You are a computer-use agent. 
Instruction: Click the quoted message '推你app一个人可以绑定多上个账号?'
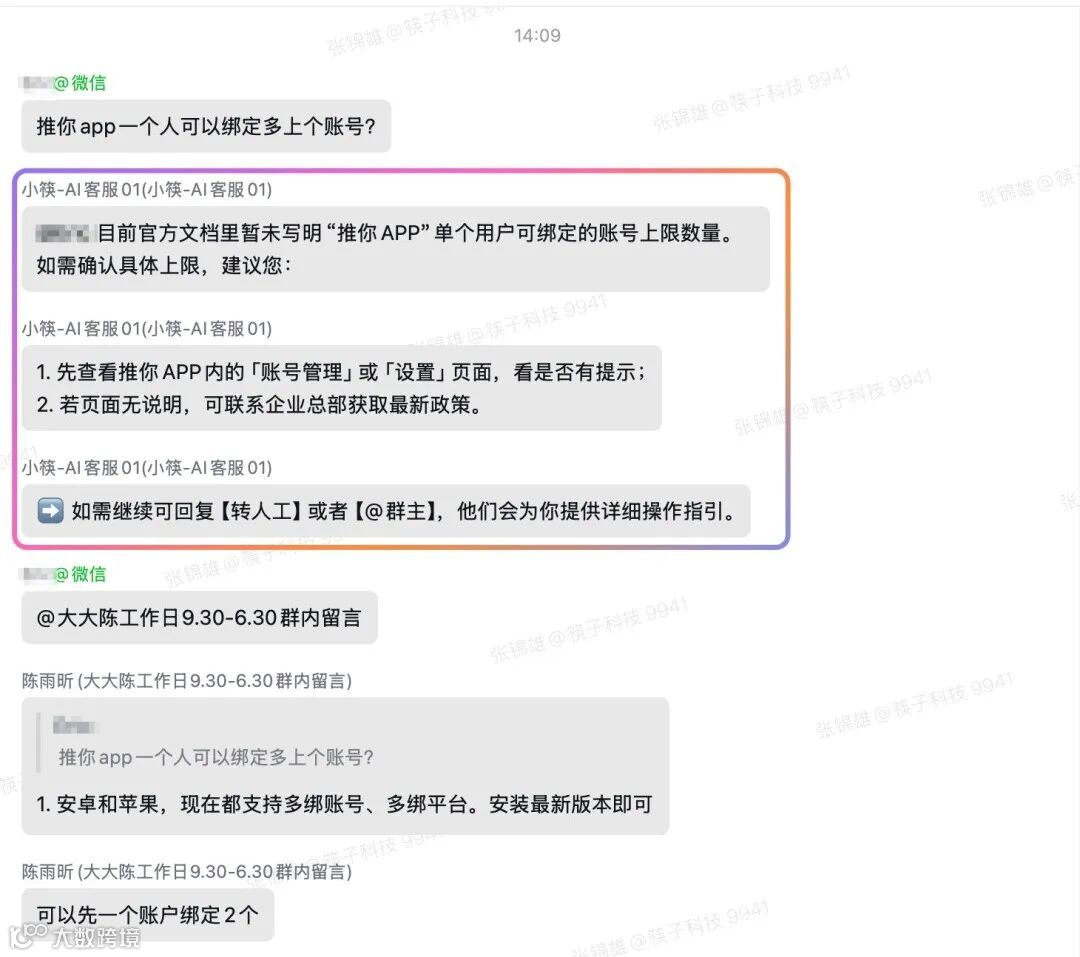[216, 757]
